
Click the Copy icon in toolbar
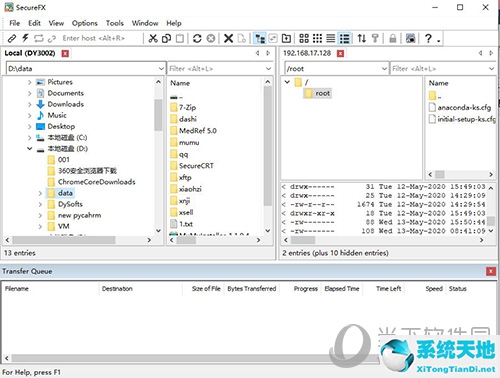(166, 38)
